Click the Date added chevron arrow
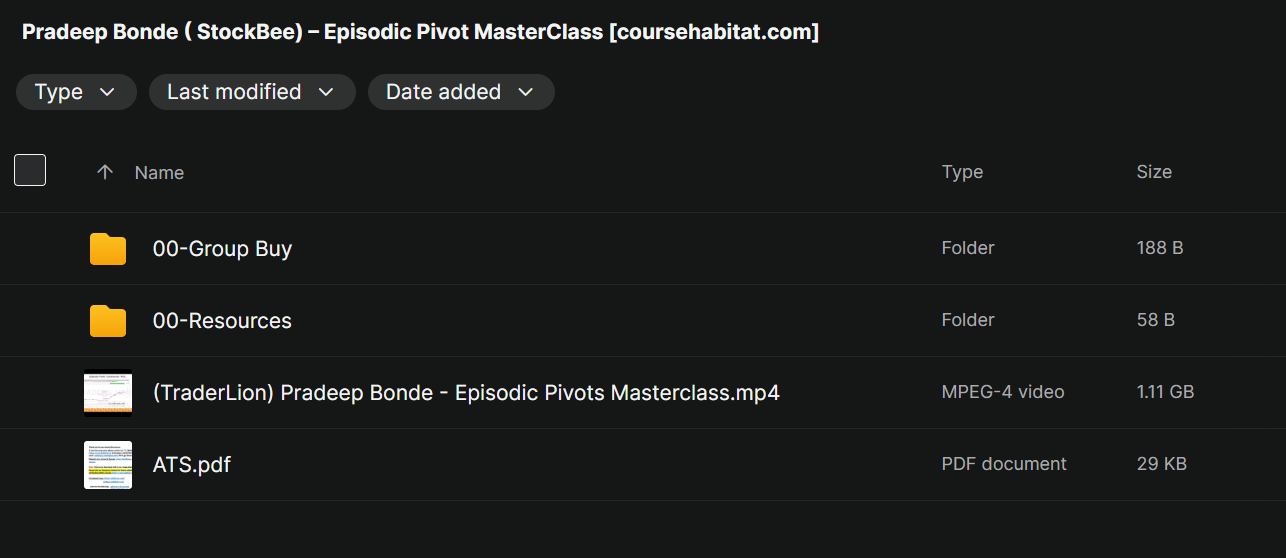This screenshot has height=558, width=1286. click(526, 92)
